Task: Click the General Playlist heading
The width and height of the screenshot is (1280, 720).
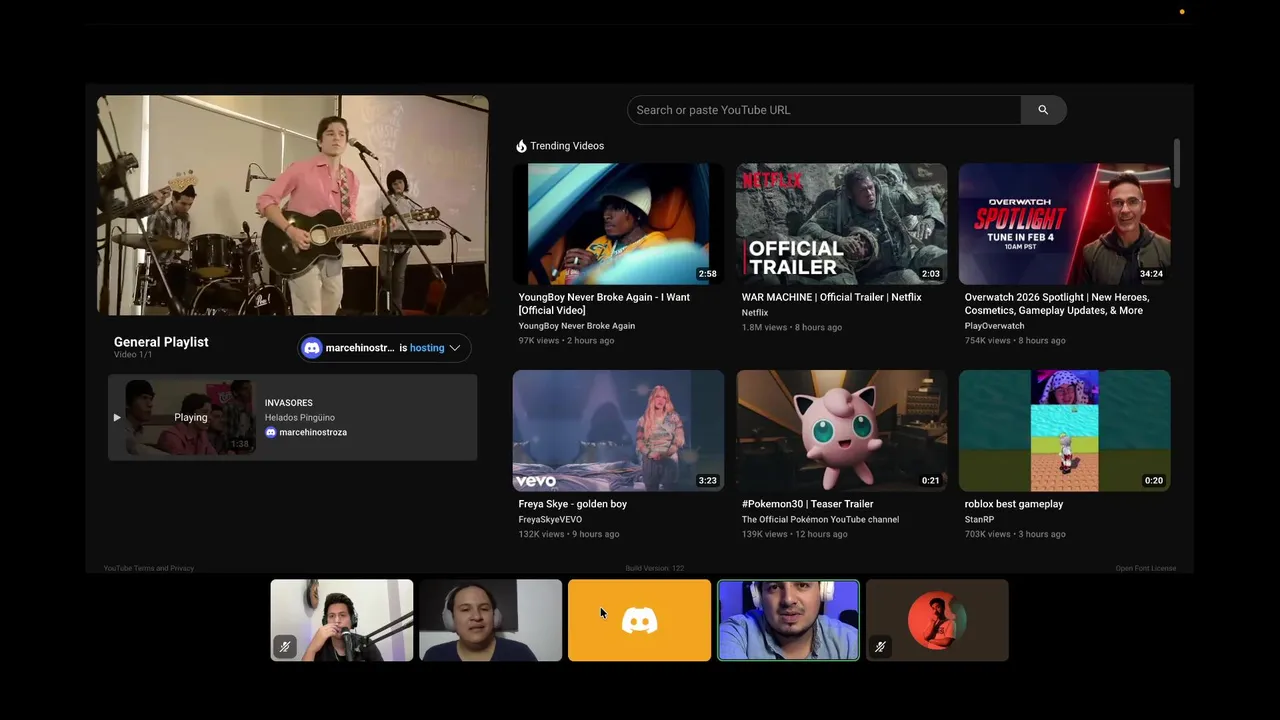Action: pyautogui.click(x=161, y=342)
